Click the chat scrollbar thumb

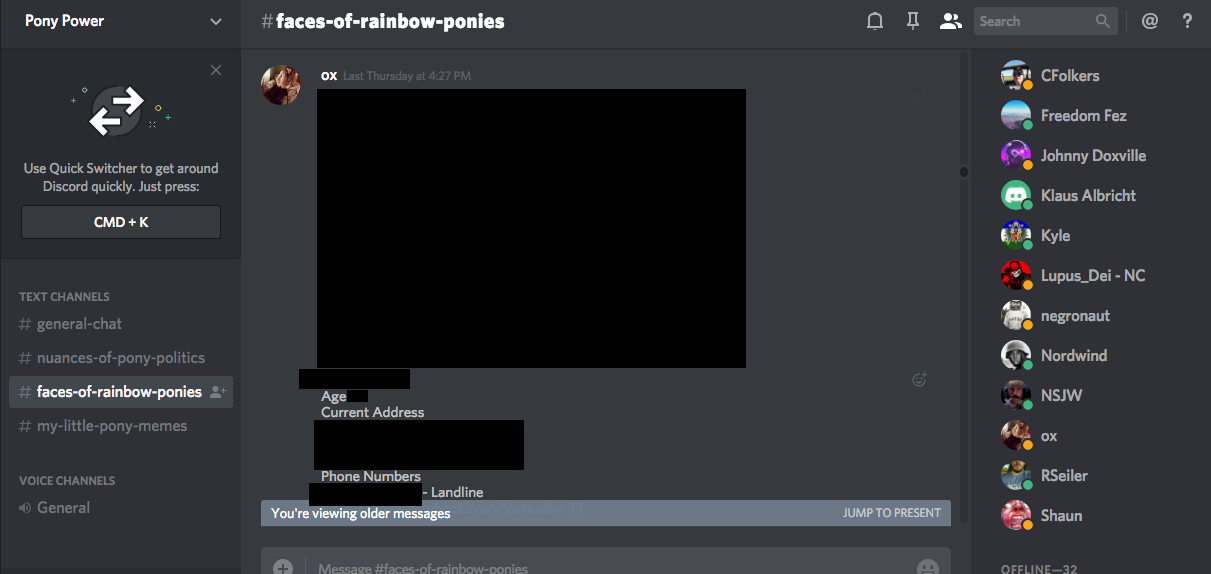pyautogui.click(x=963, y=172)
